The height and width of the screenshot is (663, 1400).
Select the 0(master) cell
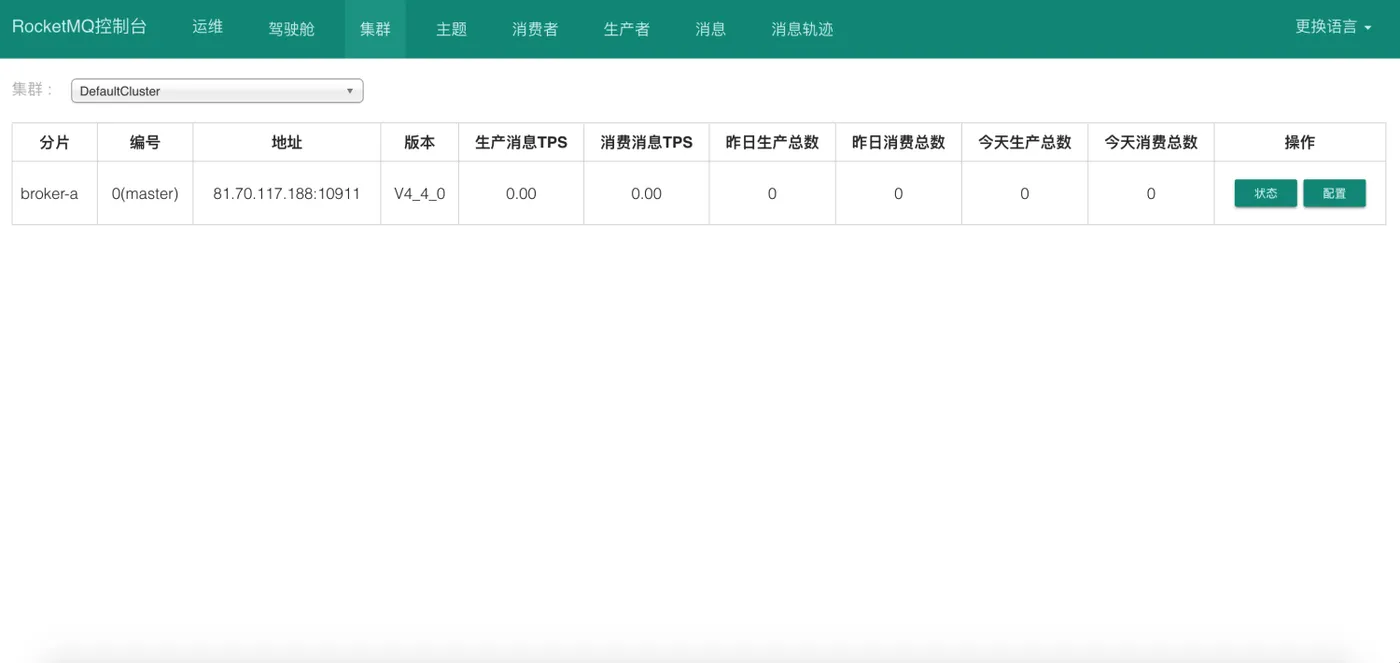(145, 193)
